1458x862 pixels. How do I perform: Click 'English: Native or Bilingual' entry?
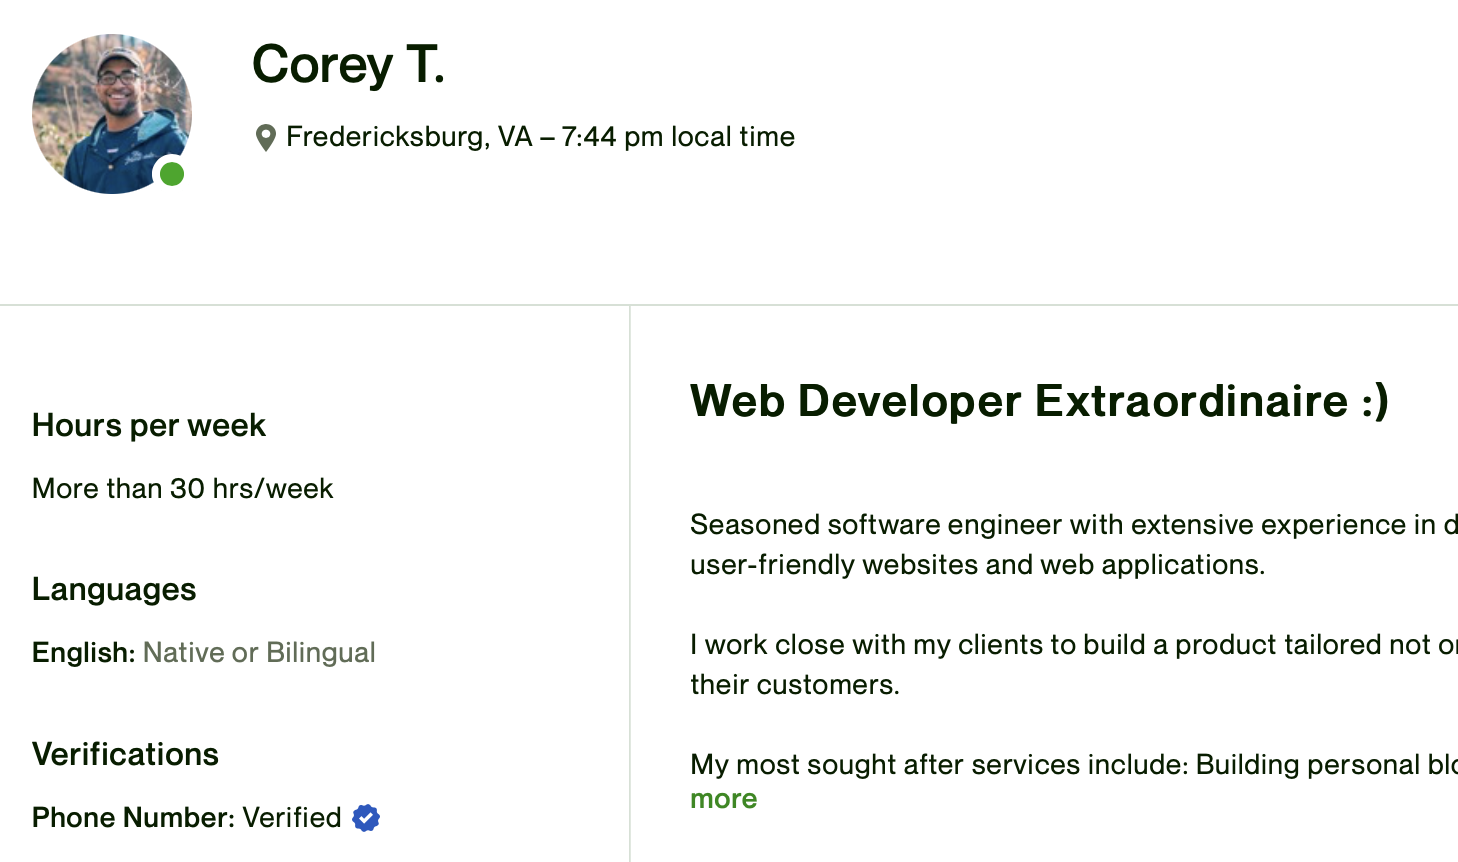[204, 652]
